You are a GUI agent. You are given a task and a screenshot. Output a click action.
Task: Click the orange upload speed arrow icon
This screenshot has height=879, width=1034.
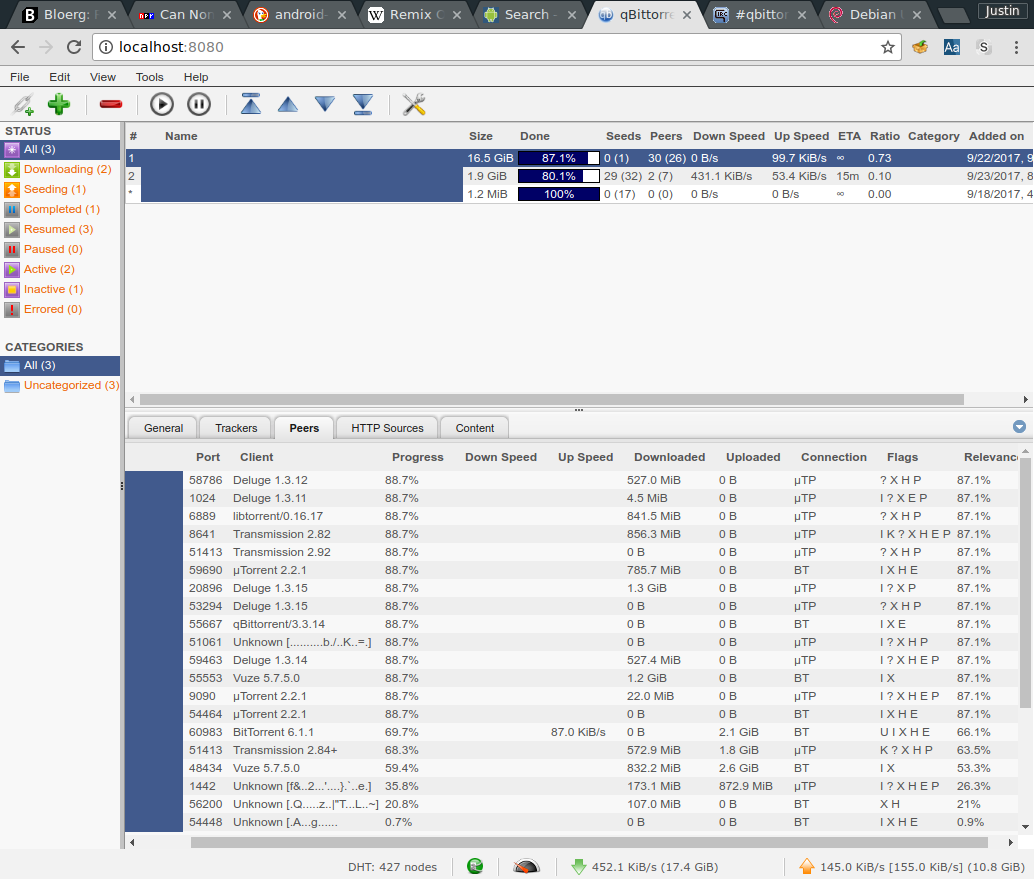[x=806, y=866]
